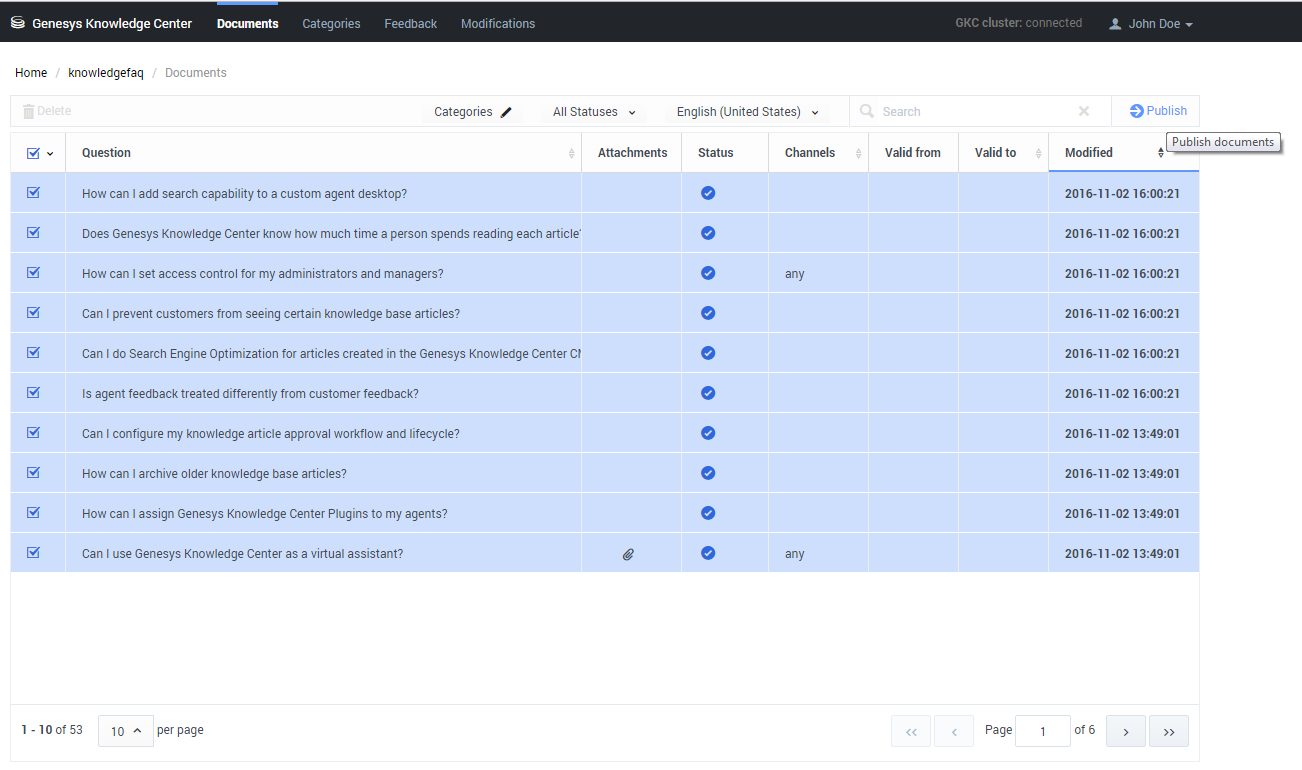
Task: Click the Home breadcrumb link
Action: click(31, 73)
